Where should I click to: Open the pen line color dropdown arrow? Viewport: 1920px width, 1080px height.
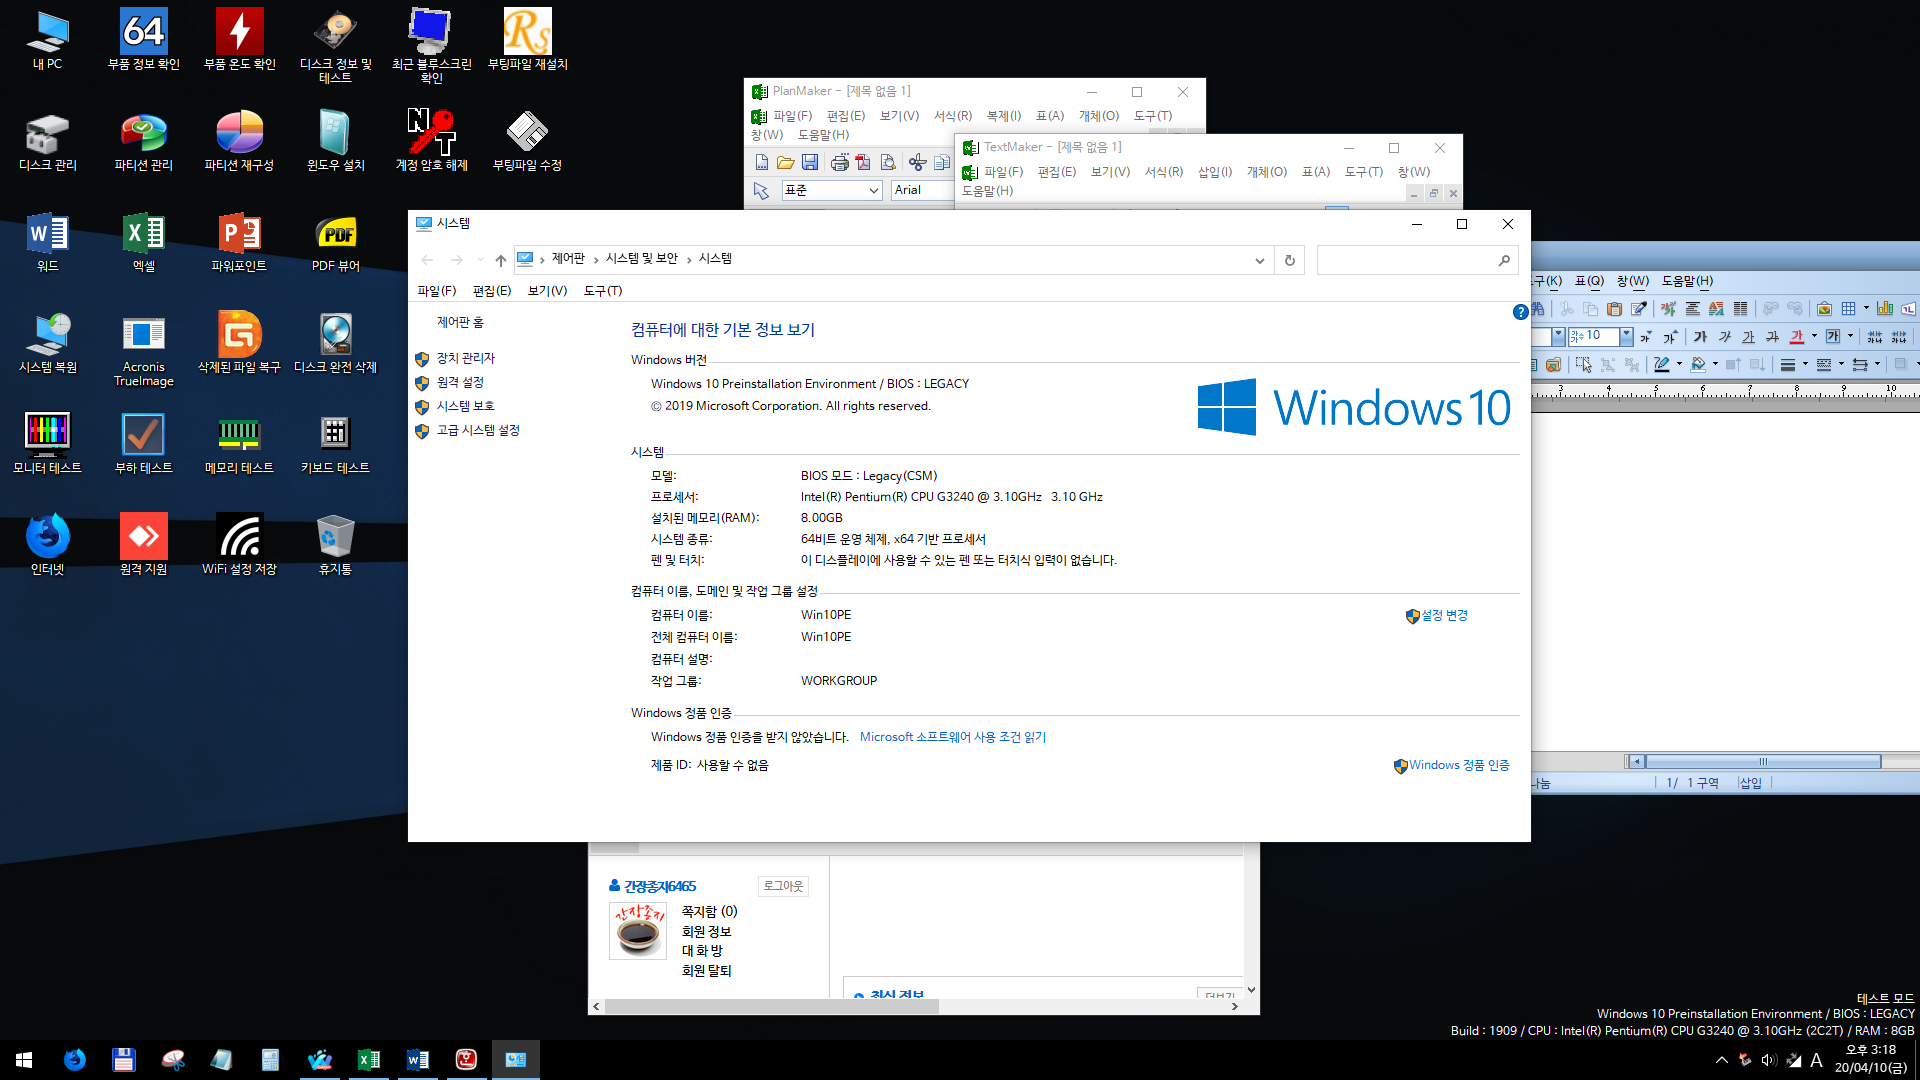[x=1679, y=365]
